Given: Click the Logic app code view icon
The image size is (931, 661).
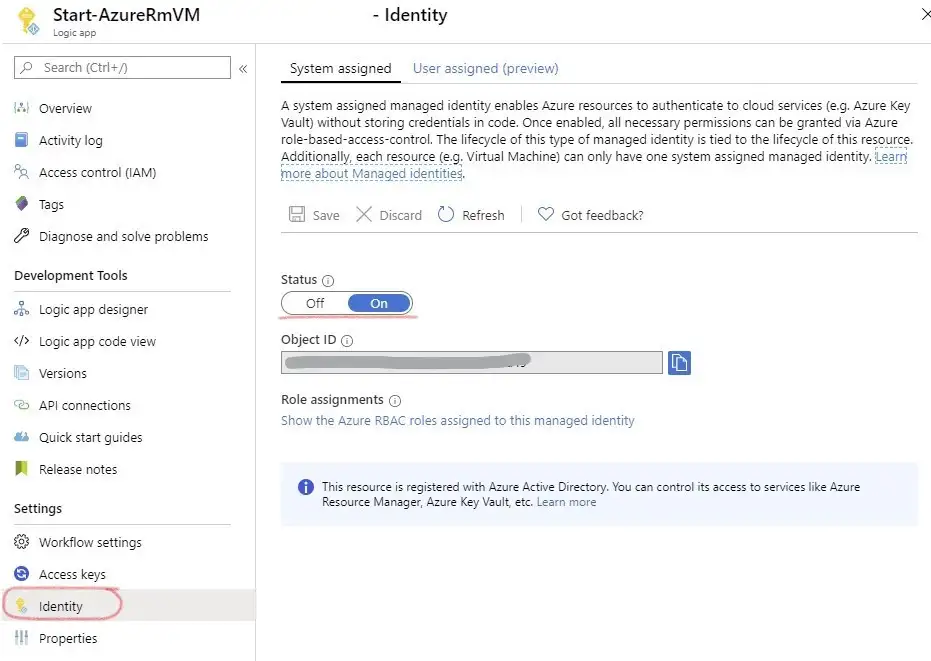Looking at the screenshot, I should [x=21, y=340].
